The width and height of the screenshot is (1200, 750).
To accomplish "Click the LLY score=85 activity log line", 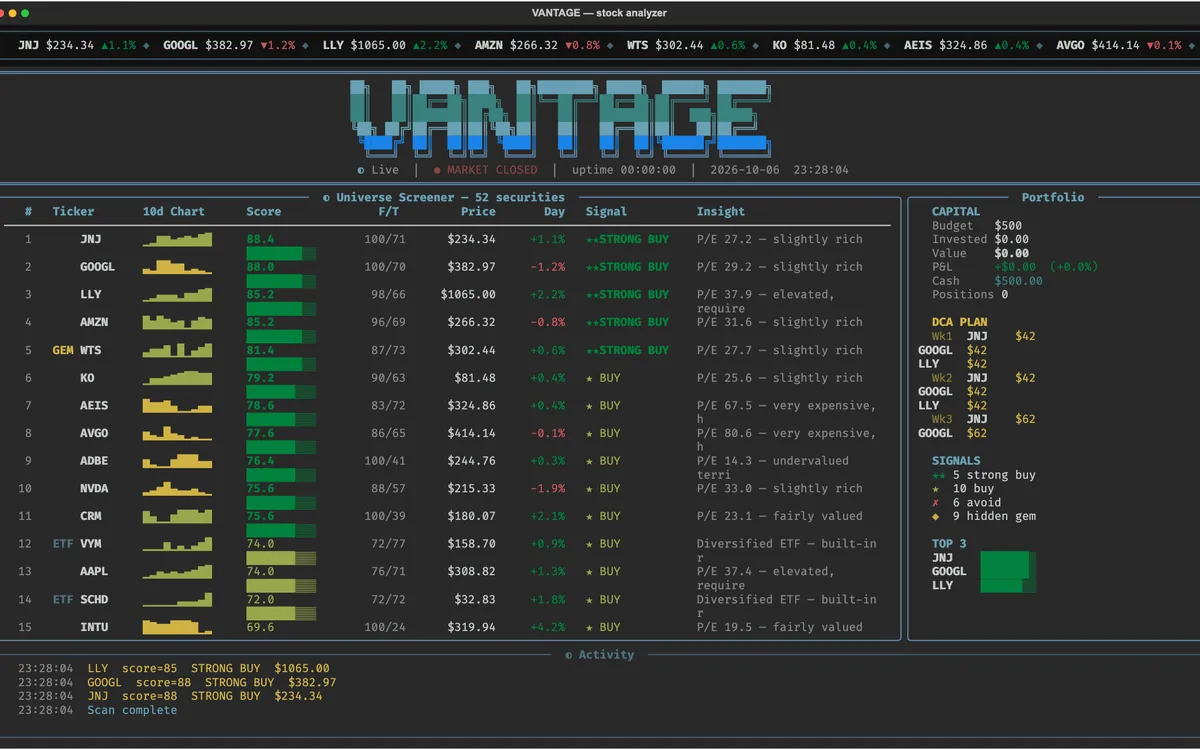I will [173, 668].
